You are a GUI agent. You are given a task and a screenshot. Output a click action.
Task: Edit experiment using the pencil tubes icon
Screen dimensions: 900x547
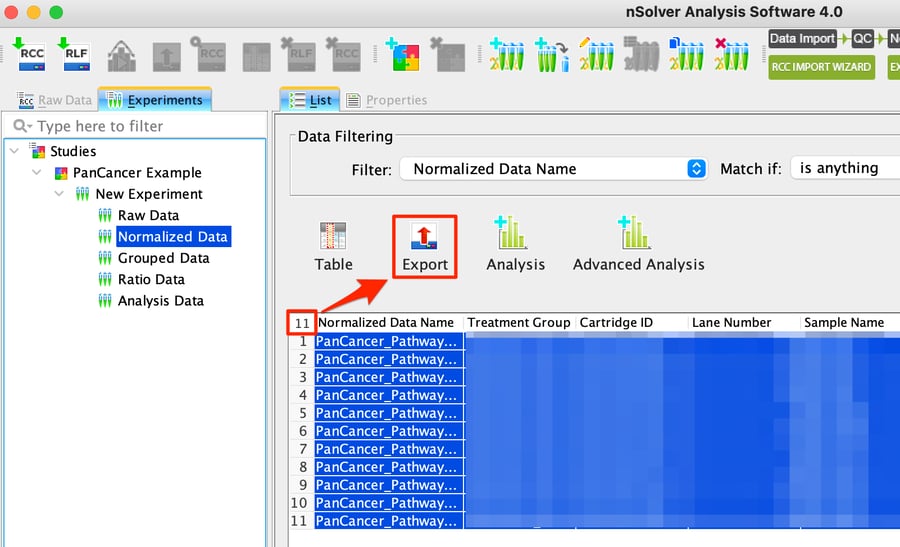pyautogui.click(x=596, y=54)
